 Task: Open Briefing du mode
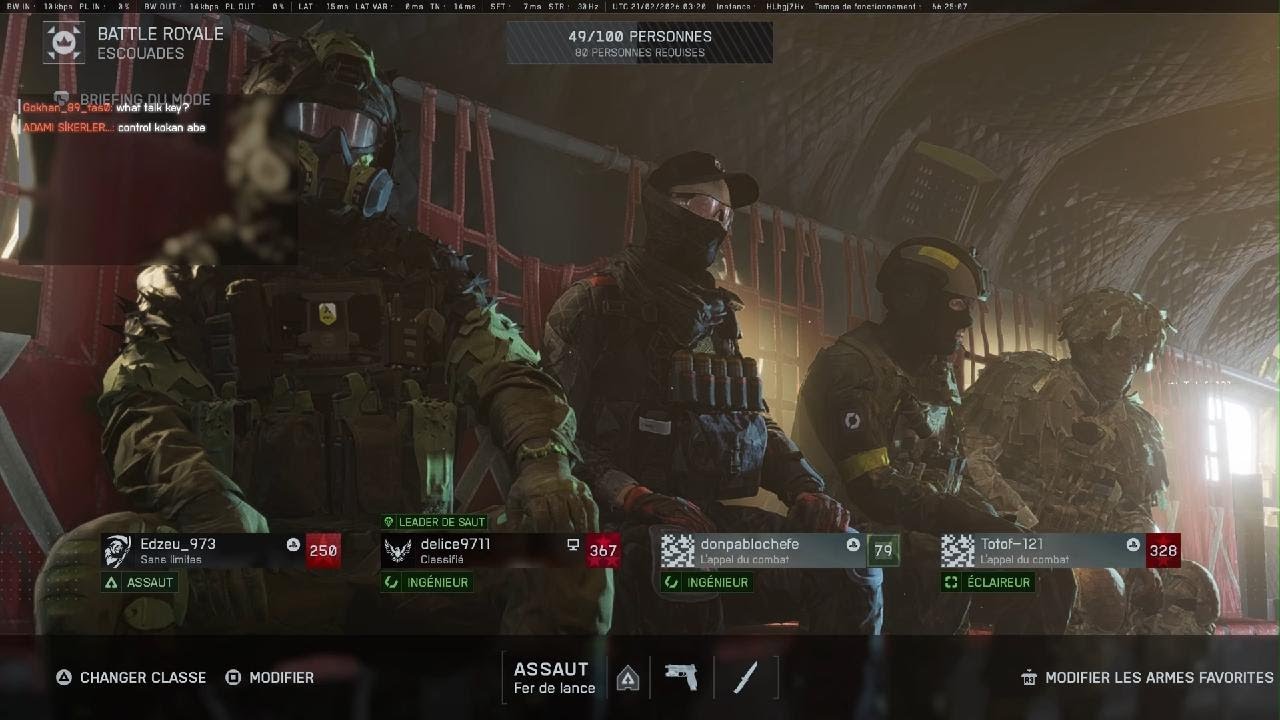coord(132,99)
